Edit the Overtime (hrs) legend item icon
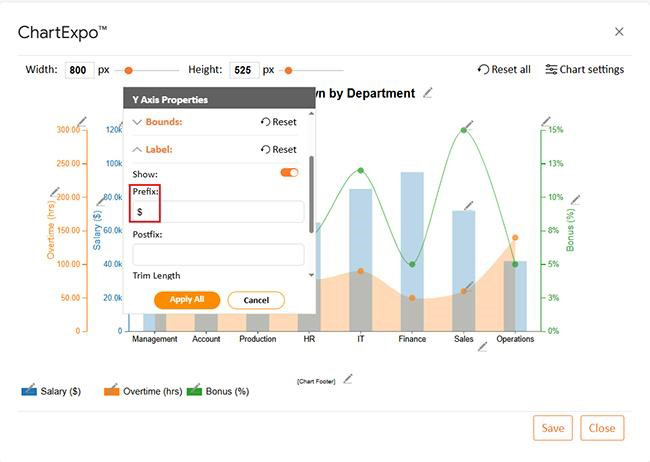The width and height of the screenshot is (650, 462). [x=111, y=390]
